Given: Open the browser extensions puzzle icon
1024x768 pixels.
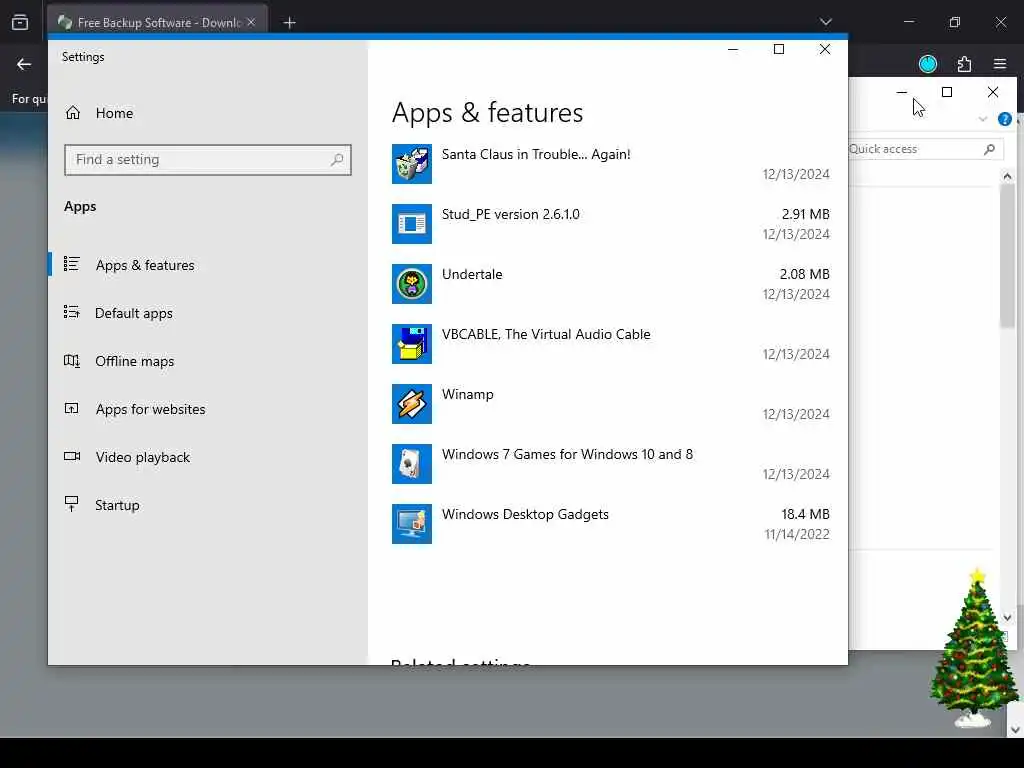Looking at the screenshot, I should click(x=964, y=64).
